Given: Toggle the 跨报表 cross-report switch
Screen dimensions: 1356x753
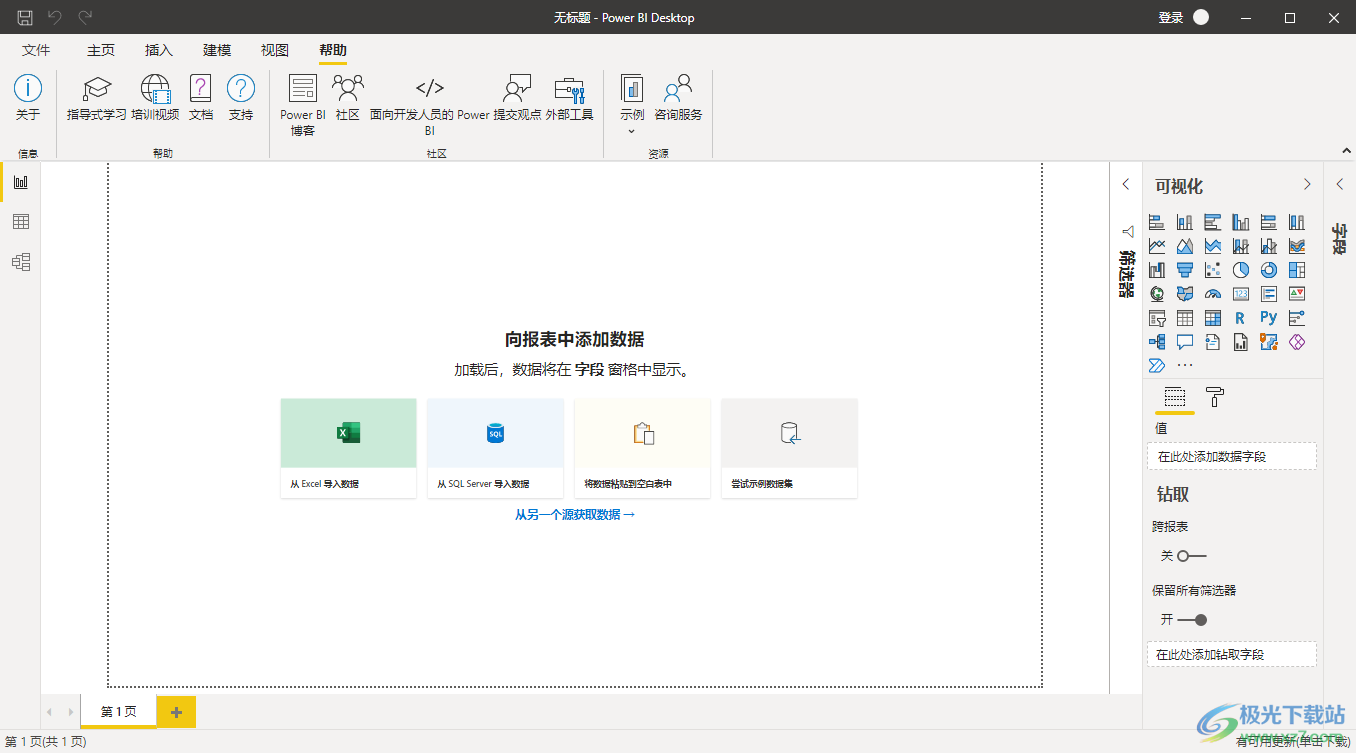Looking at the screenshot, I should tap(1192, 556).
